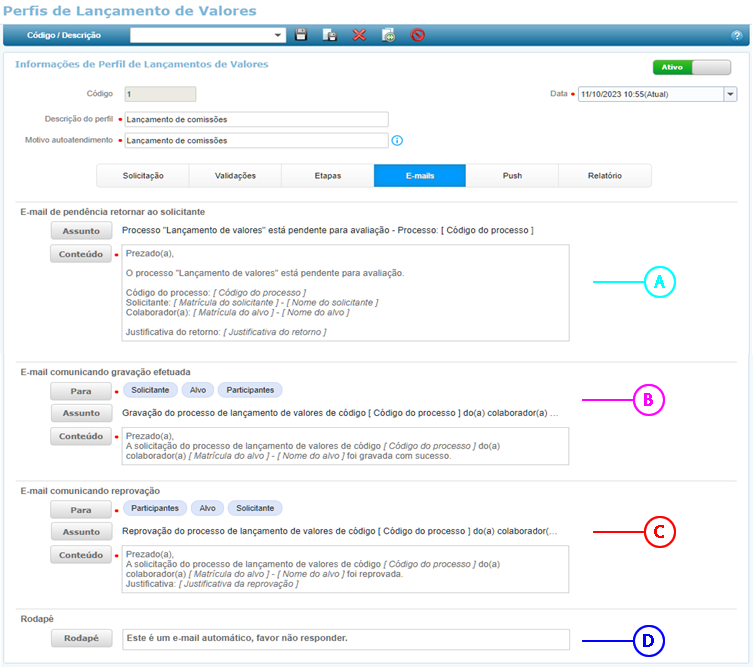The image size is (753, 667).
Task: Click Participantes recipient chip in gravação efetuada
Action: coord(250,390)
